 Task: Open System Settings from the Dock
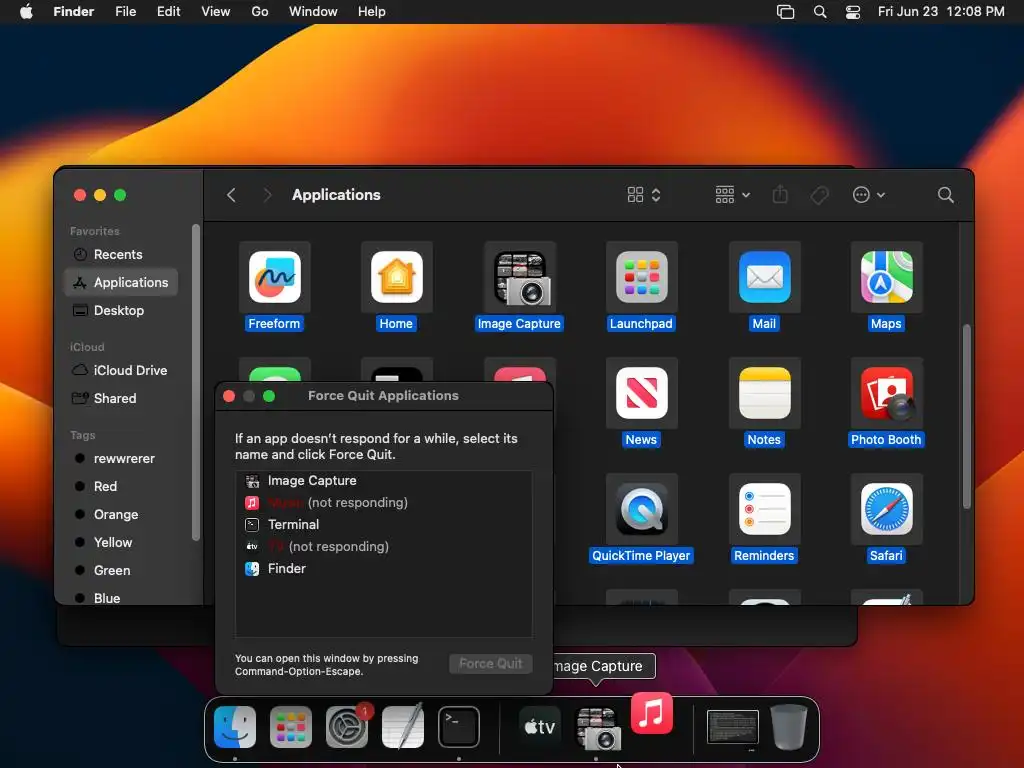(x=347, y=727)
